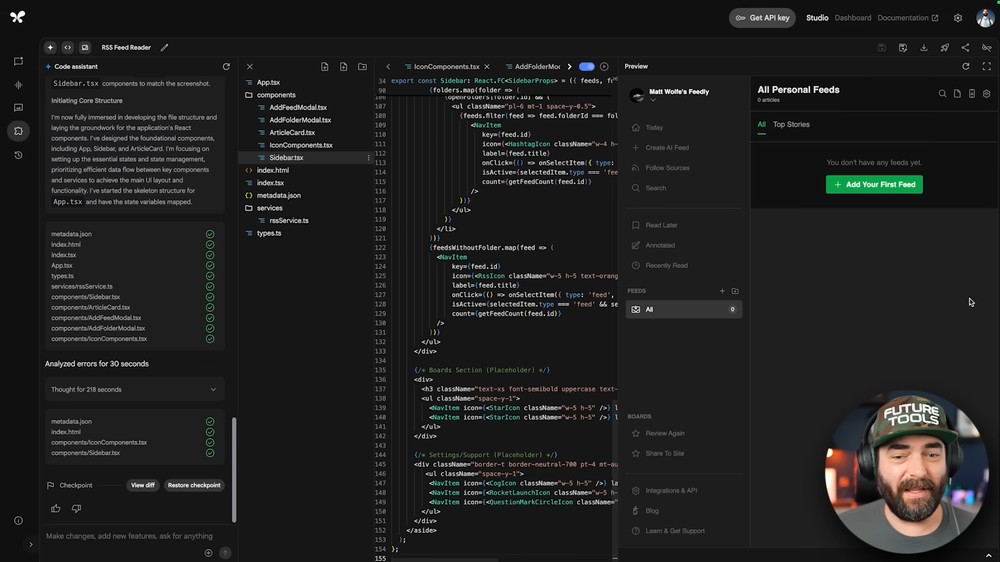Switch to IconComponents.tsx editor tab

[x=446, y=66]
